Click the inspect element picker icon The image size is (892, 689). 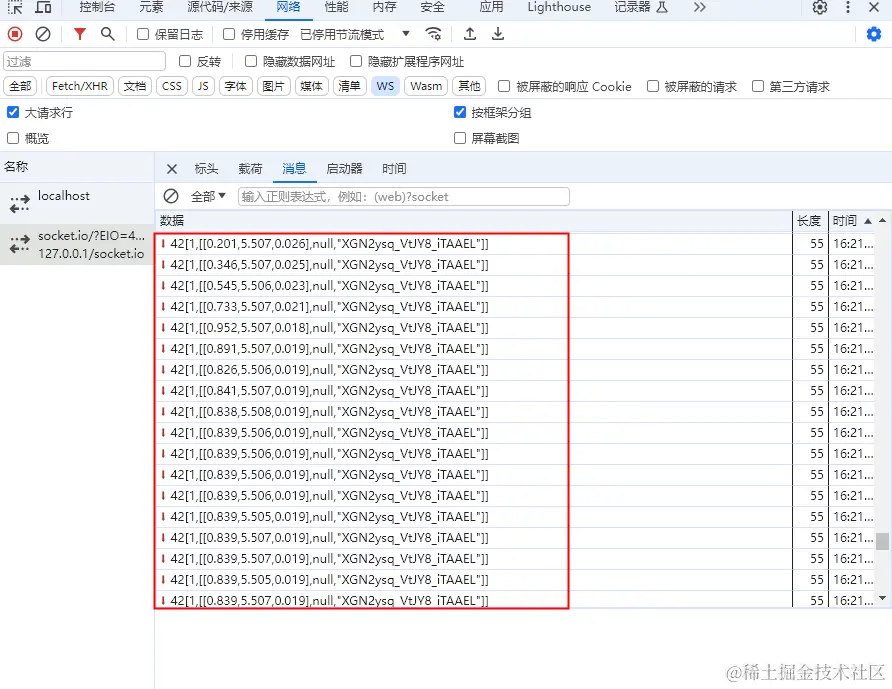pyautogui.click(x=15, y=7)
